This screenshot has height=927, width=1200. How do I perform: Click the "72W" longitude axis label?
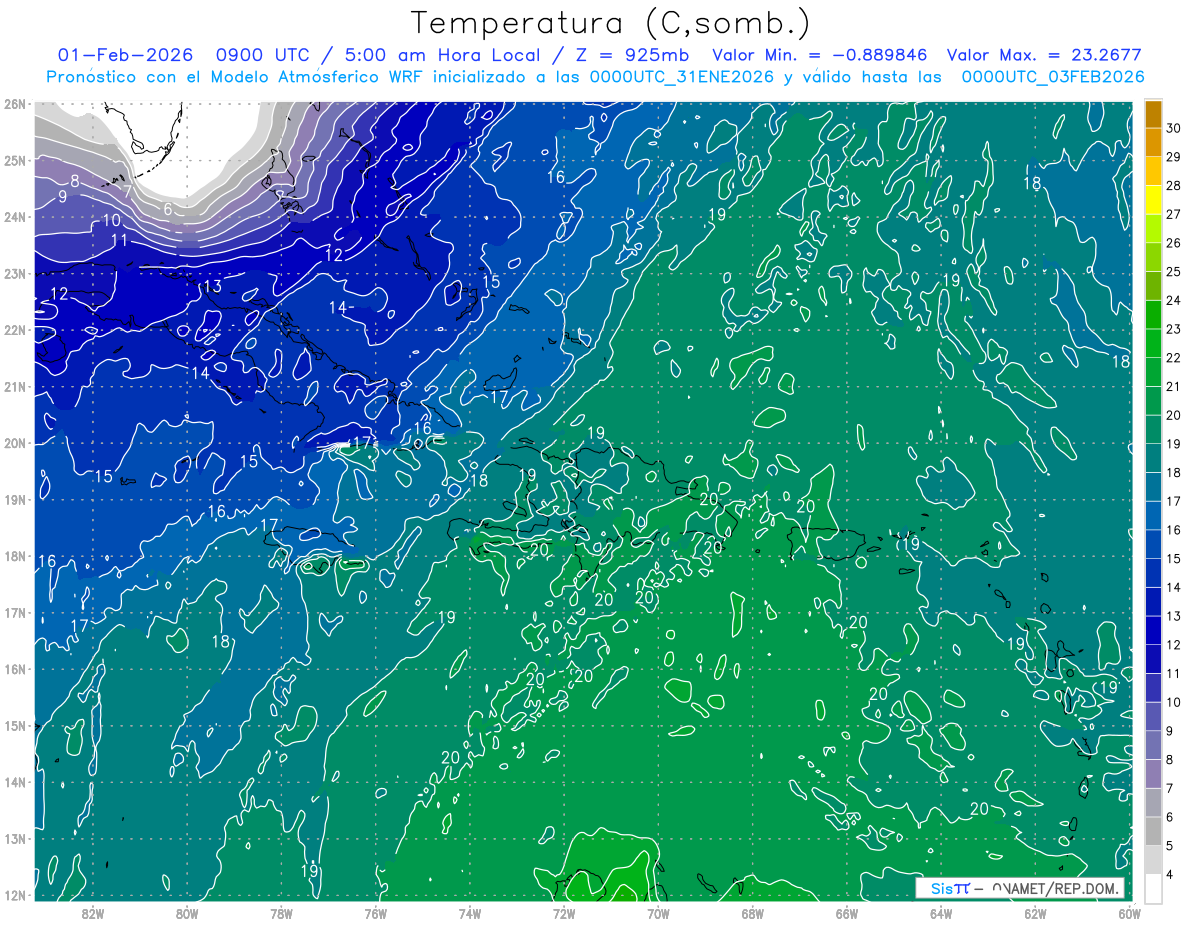(x=564, y=913)
